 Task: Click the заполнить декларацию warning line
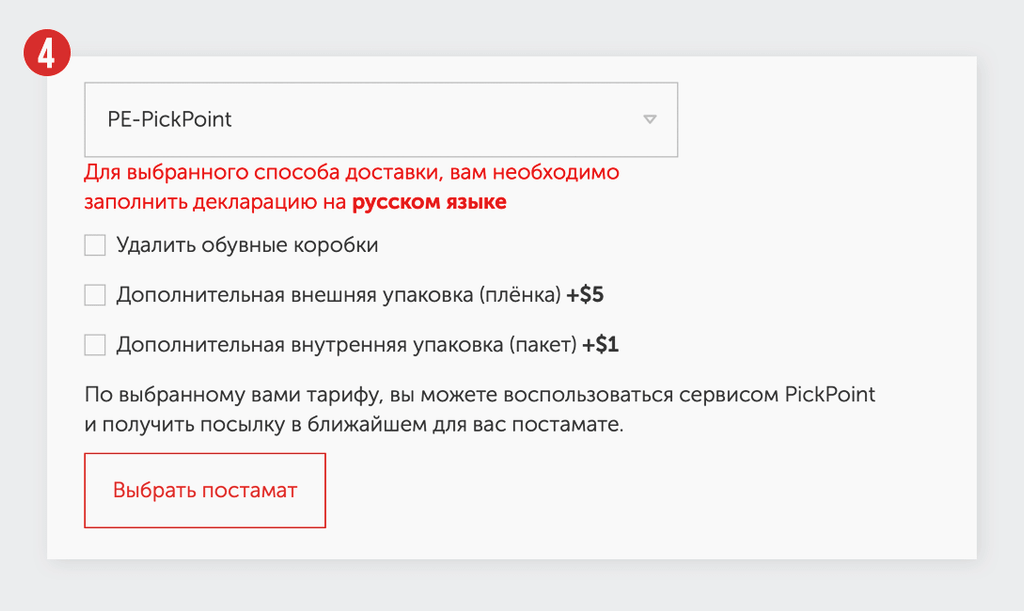(295, 202)
